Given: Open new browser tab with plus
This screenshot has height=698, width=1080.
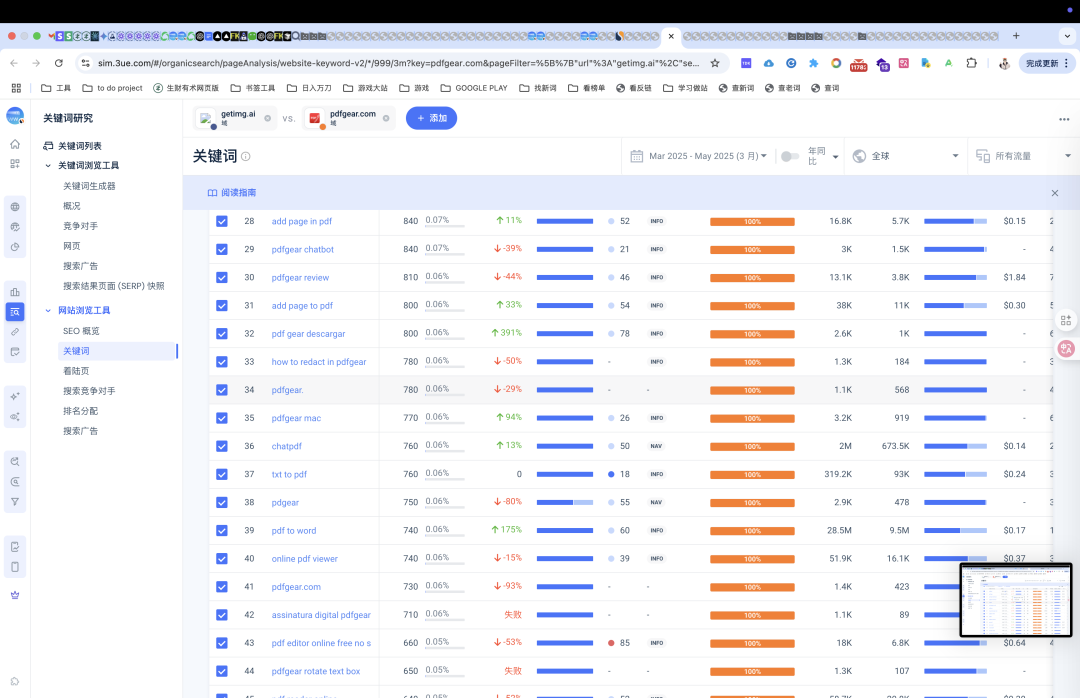Looking at the screenshot, I should 1016,36.
